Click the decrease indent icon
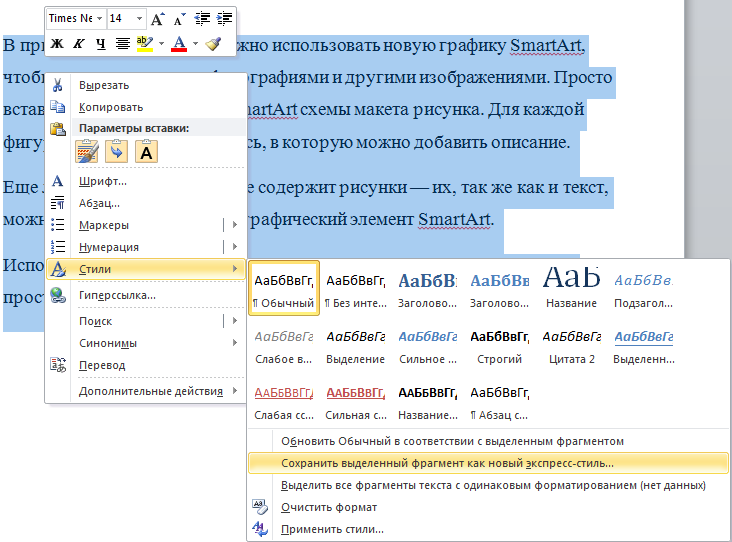The image size is (732, 542). click(x=201, y=18)
